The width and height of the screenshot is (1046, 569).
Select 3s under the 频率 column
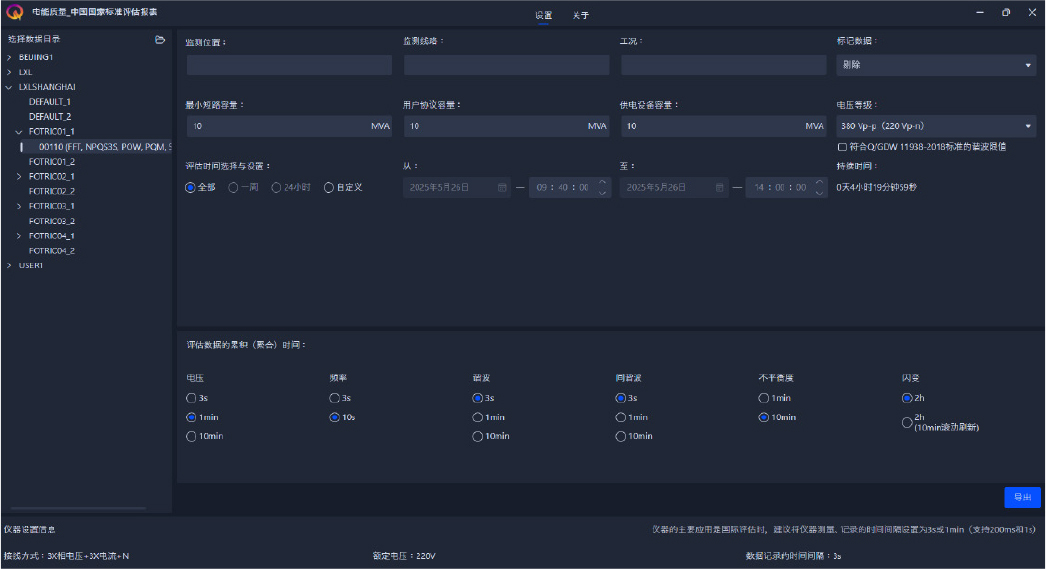tap(334, 398)
